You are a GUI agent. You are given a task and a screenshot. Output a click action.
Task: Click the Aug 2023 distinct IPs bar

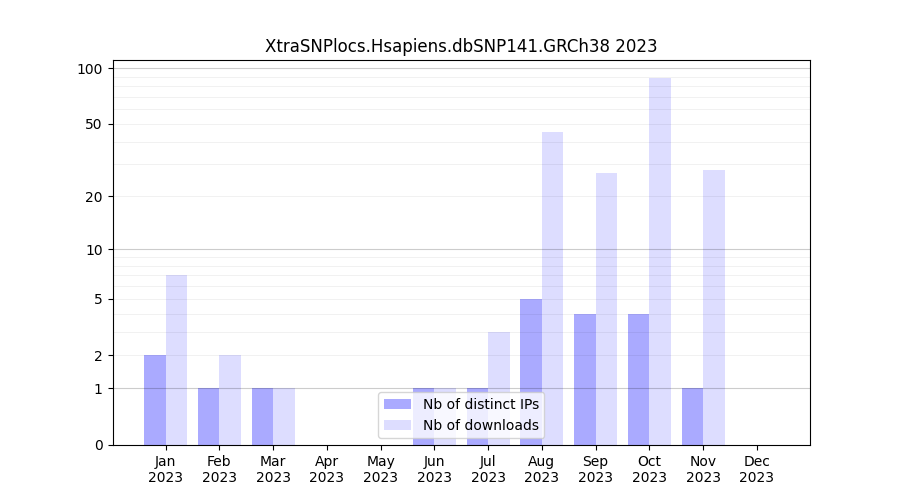click(531, 371)
